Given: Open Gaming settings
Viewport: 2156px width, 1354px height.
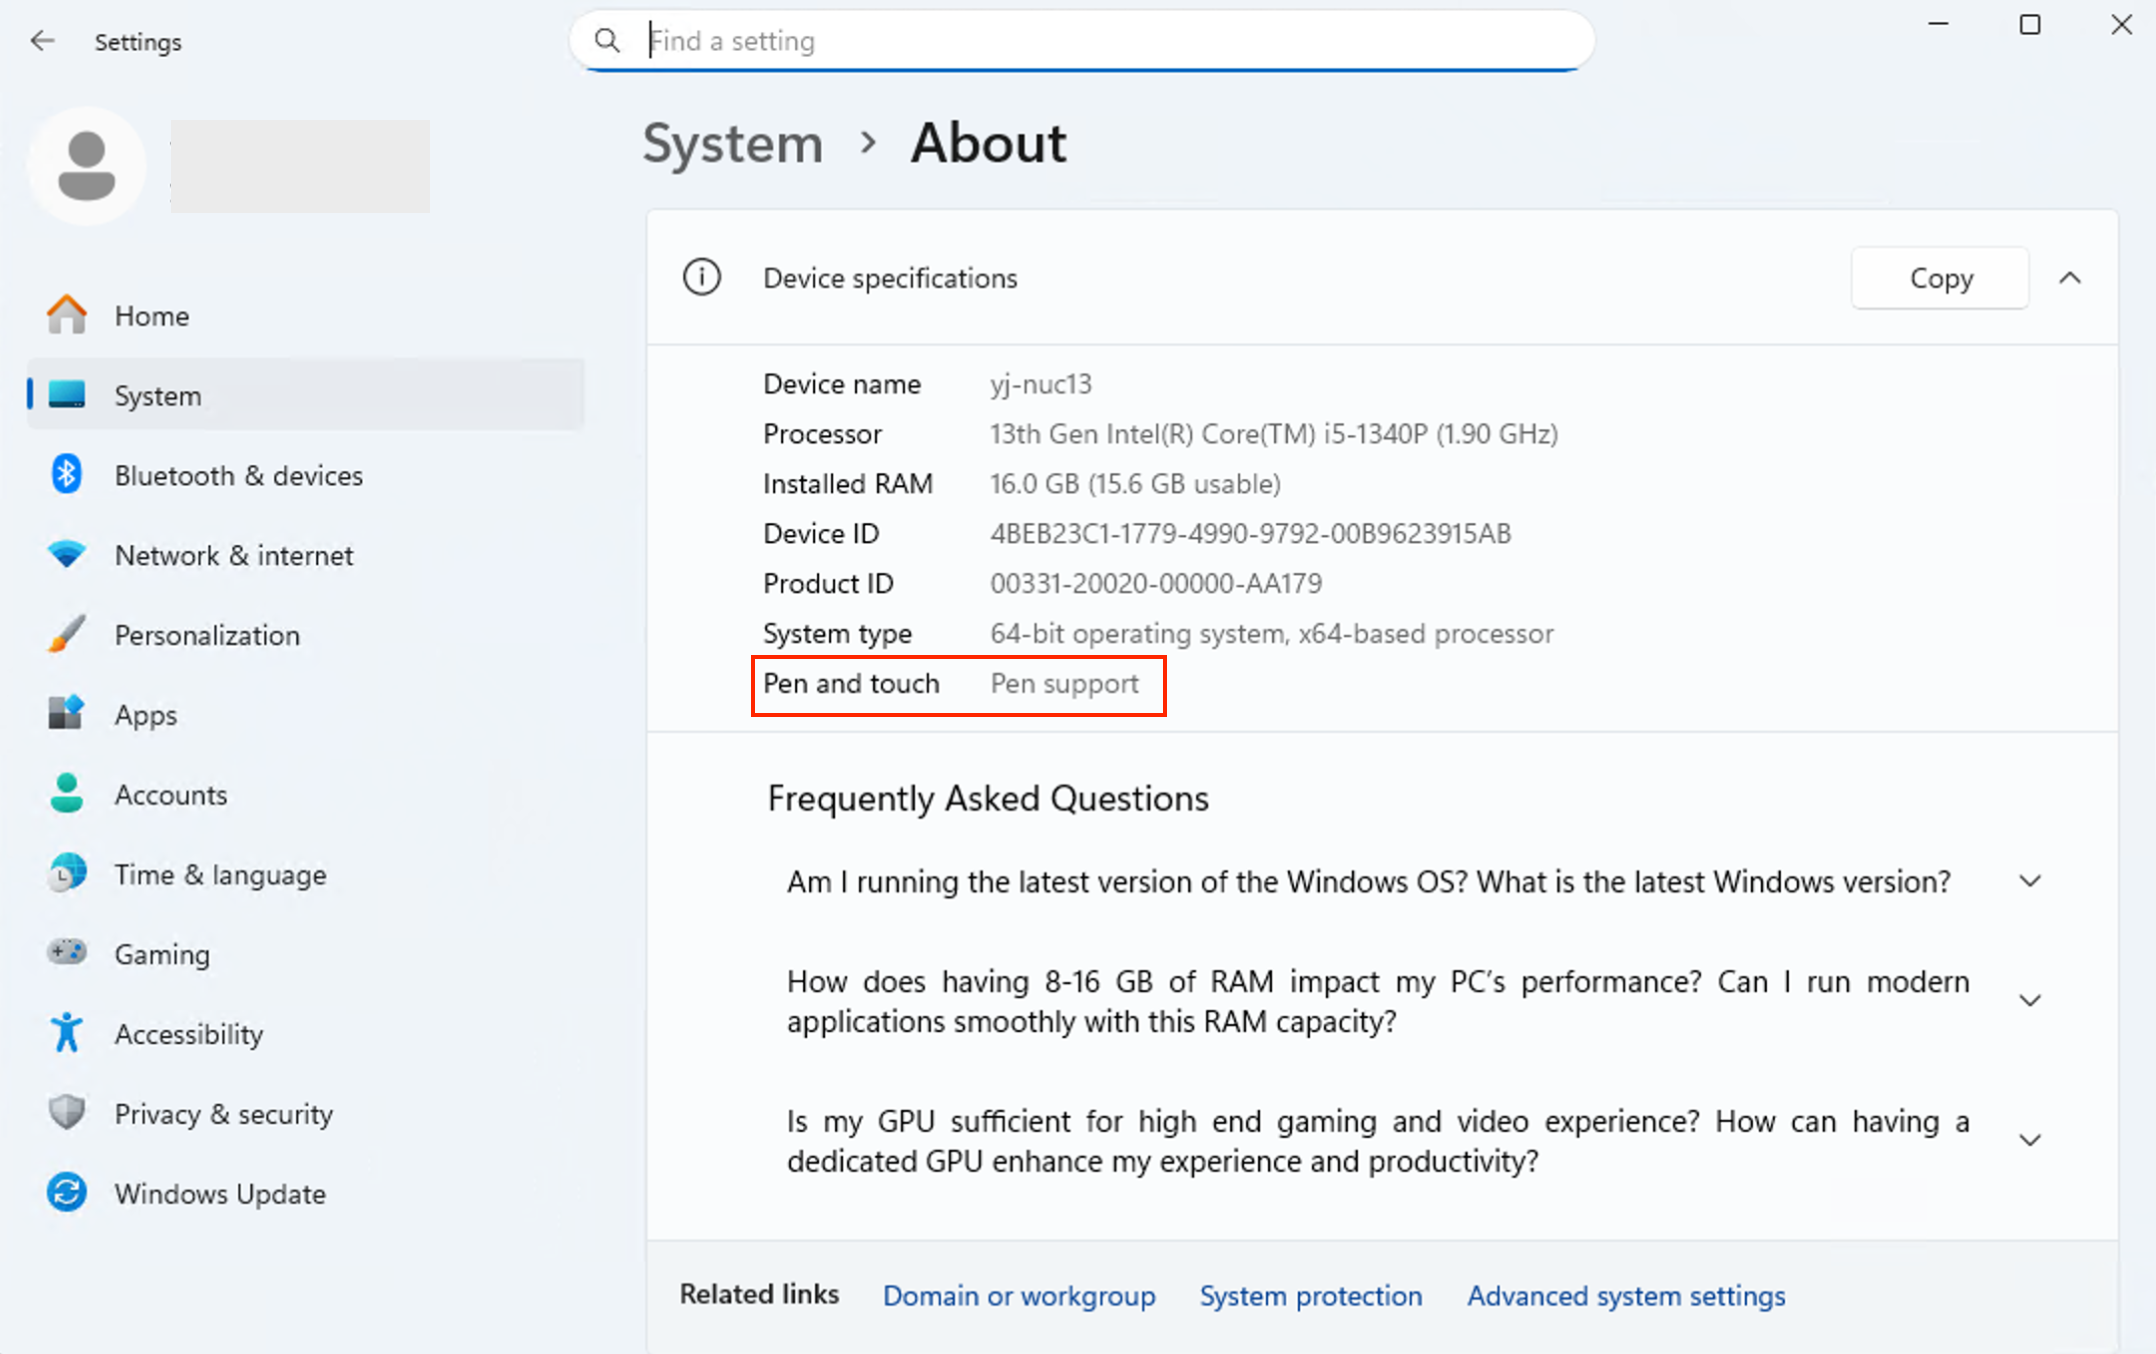Looking at the screenshot, I should pos(161,953).
